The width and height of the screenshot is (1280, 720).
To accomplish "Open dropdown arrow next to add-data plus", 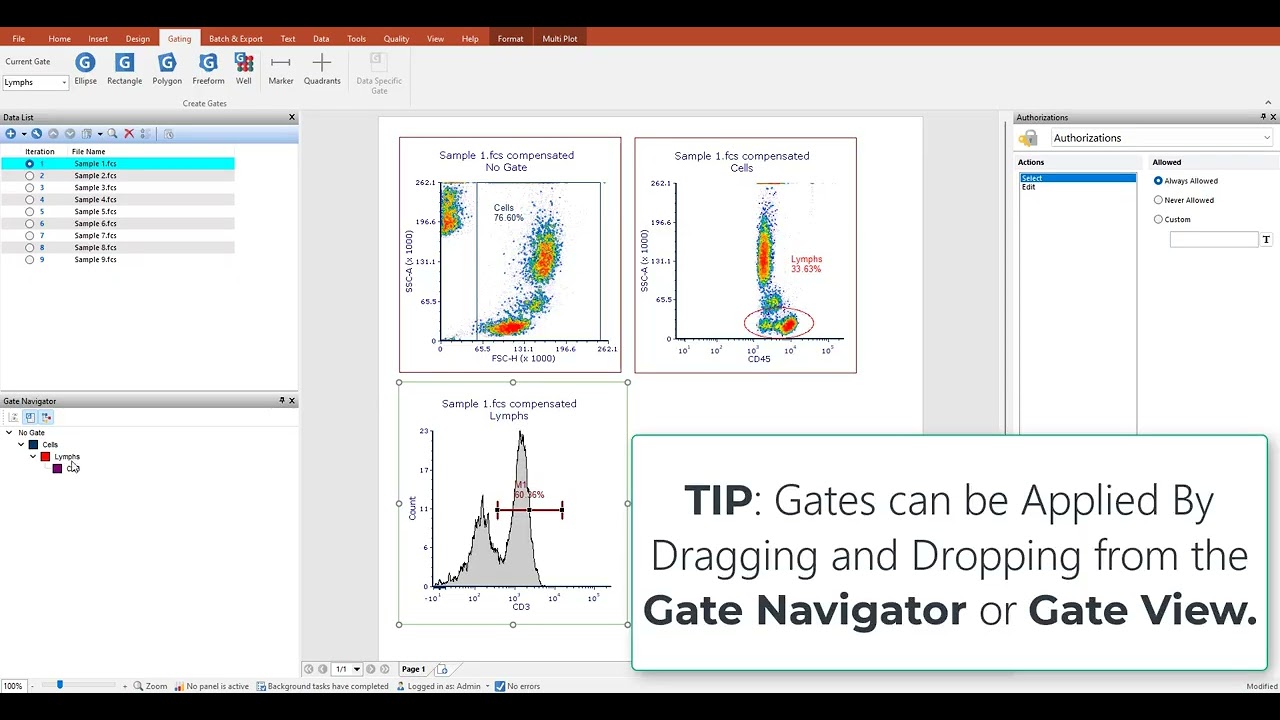I will 24,134.
